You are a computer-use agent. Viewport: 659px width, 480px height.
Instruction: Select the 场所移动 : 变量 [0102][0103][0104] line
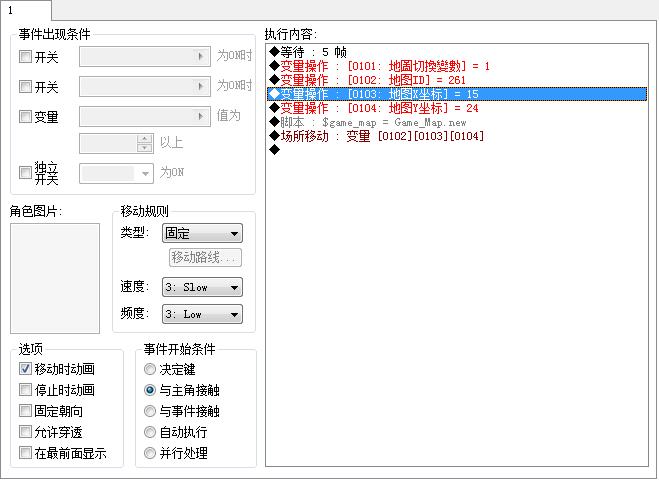[x=457, y=136]
